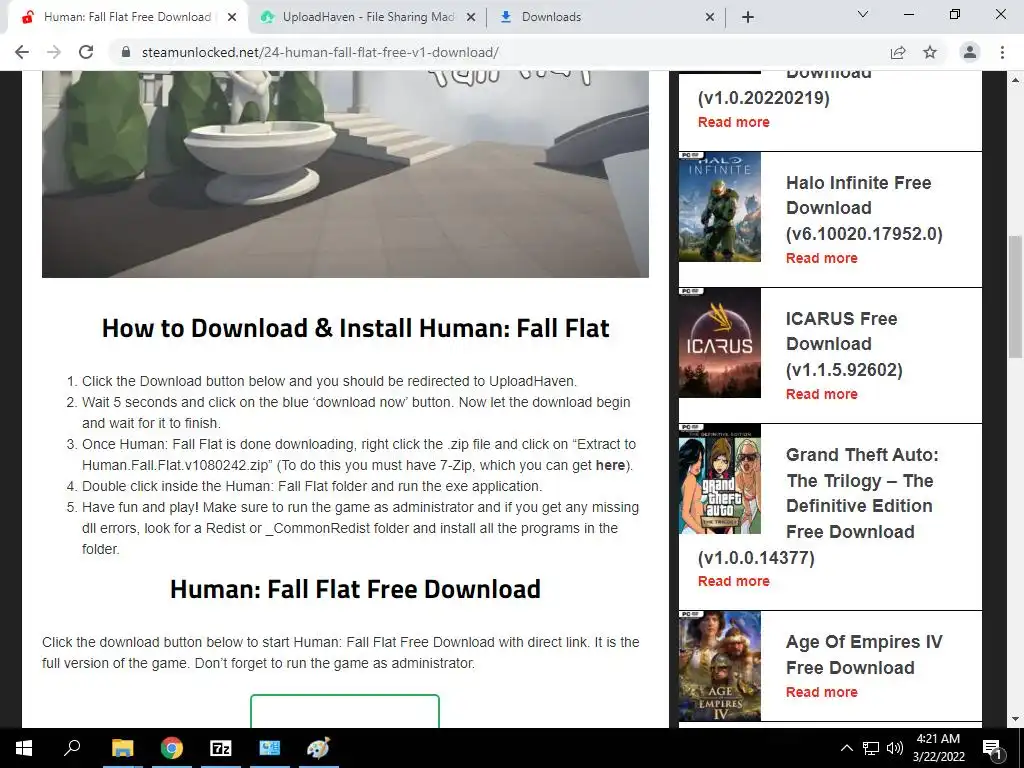Click taskbar icon between 7-Zip and Paint
1024x768 pixels.
[x=270, y=748]
